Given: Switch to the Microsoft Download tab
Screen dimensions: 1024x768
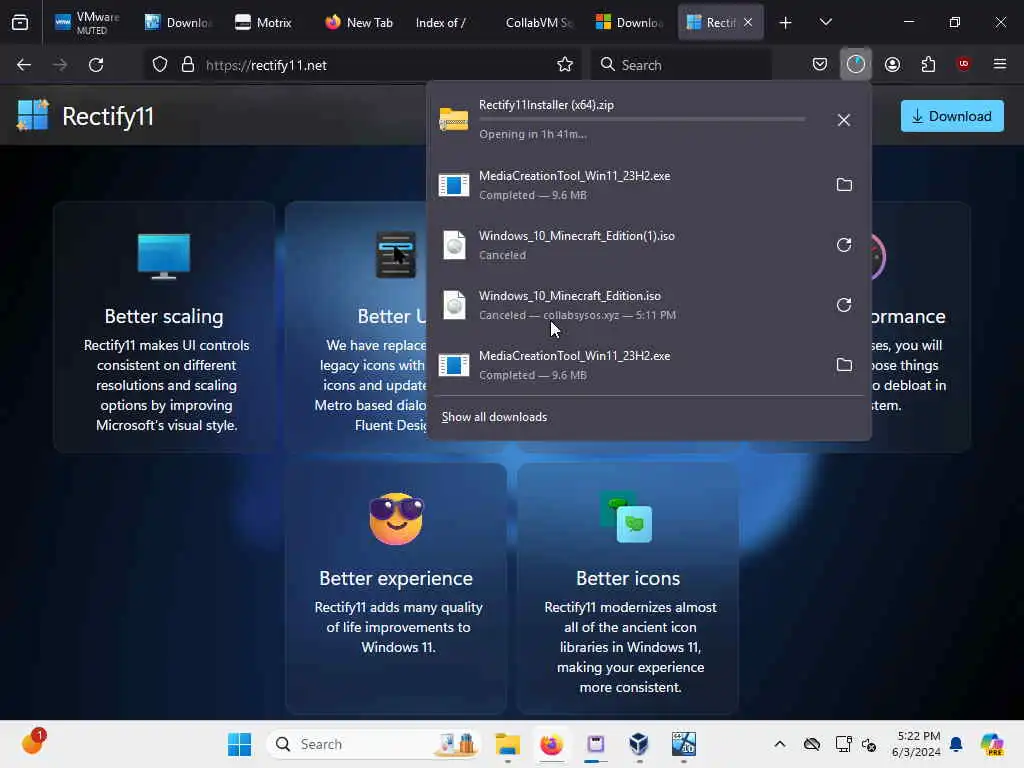Looking at the screenshot, I should pos(630,22).
